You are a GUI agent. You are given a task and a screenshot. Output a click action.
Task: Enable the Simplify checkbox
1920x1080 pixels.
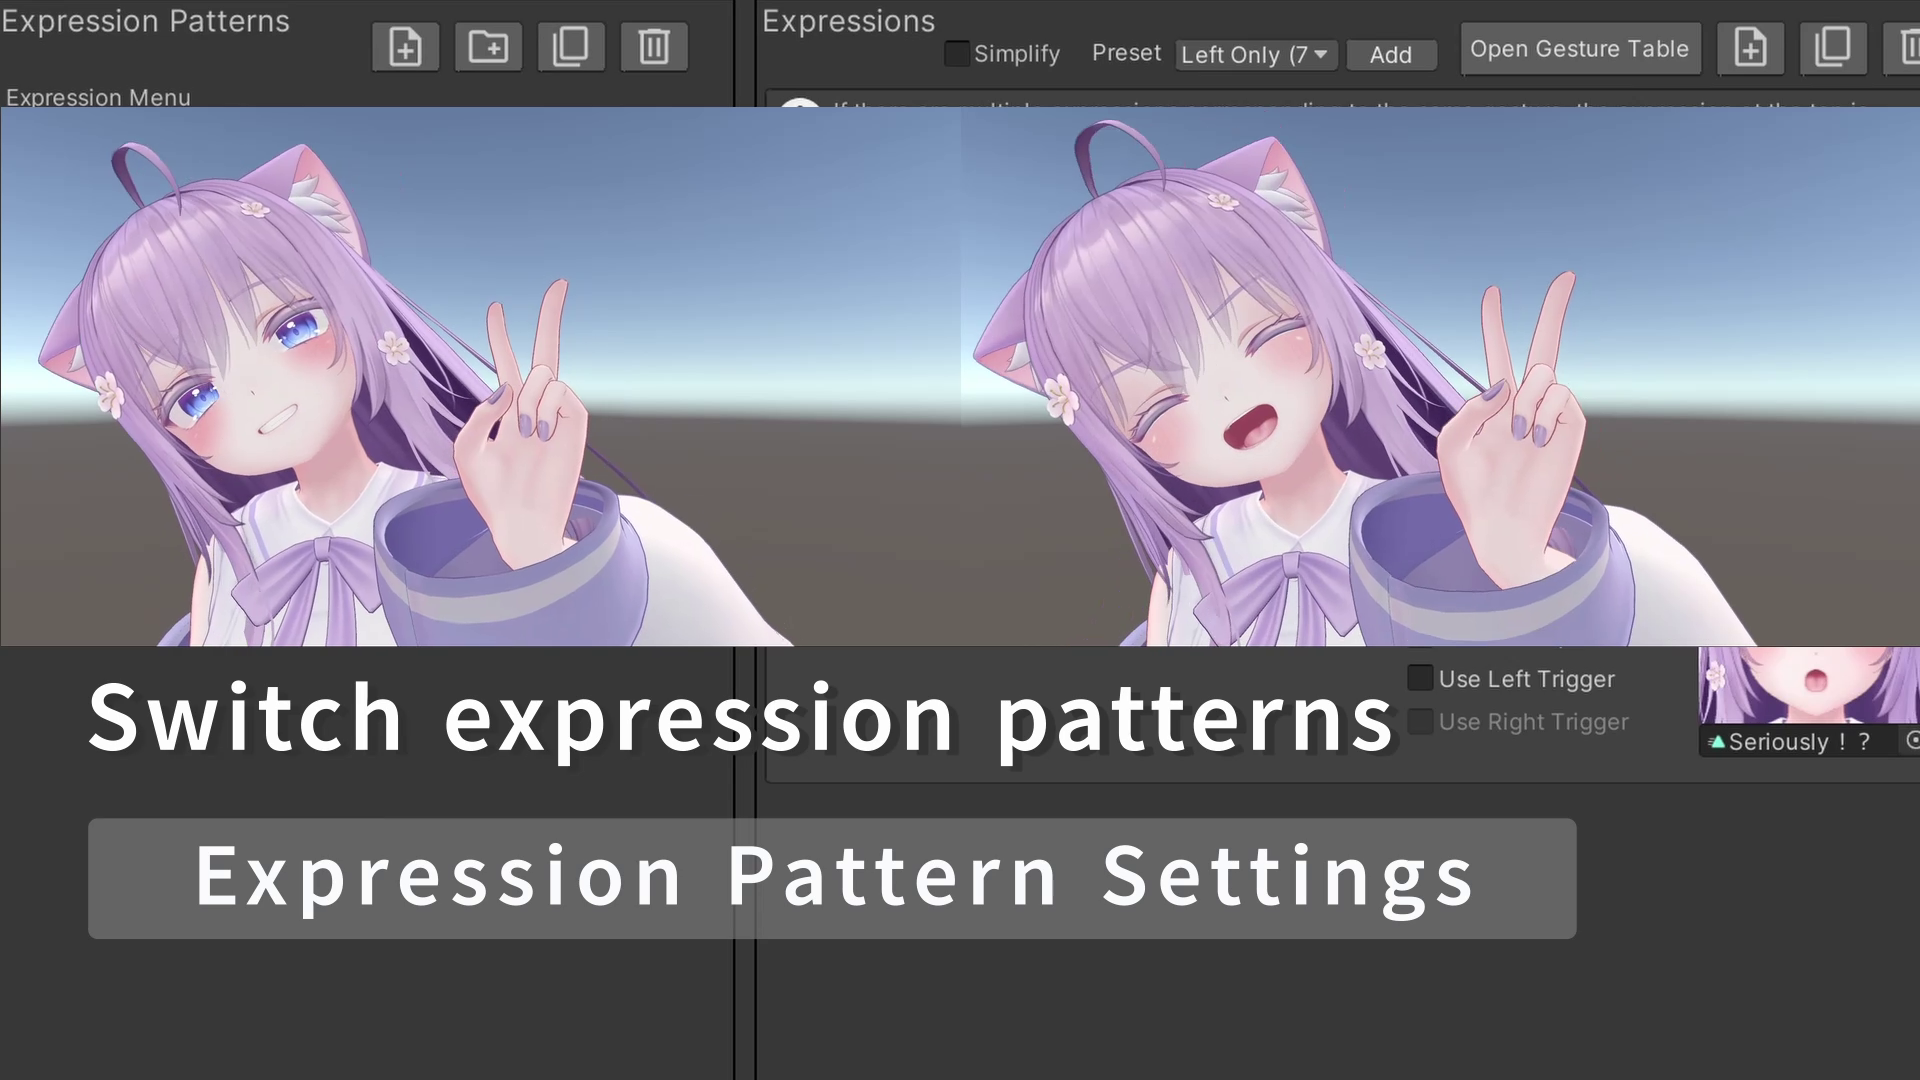click(956, 54)
